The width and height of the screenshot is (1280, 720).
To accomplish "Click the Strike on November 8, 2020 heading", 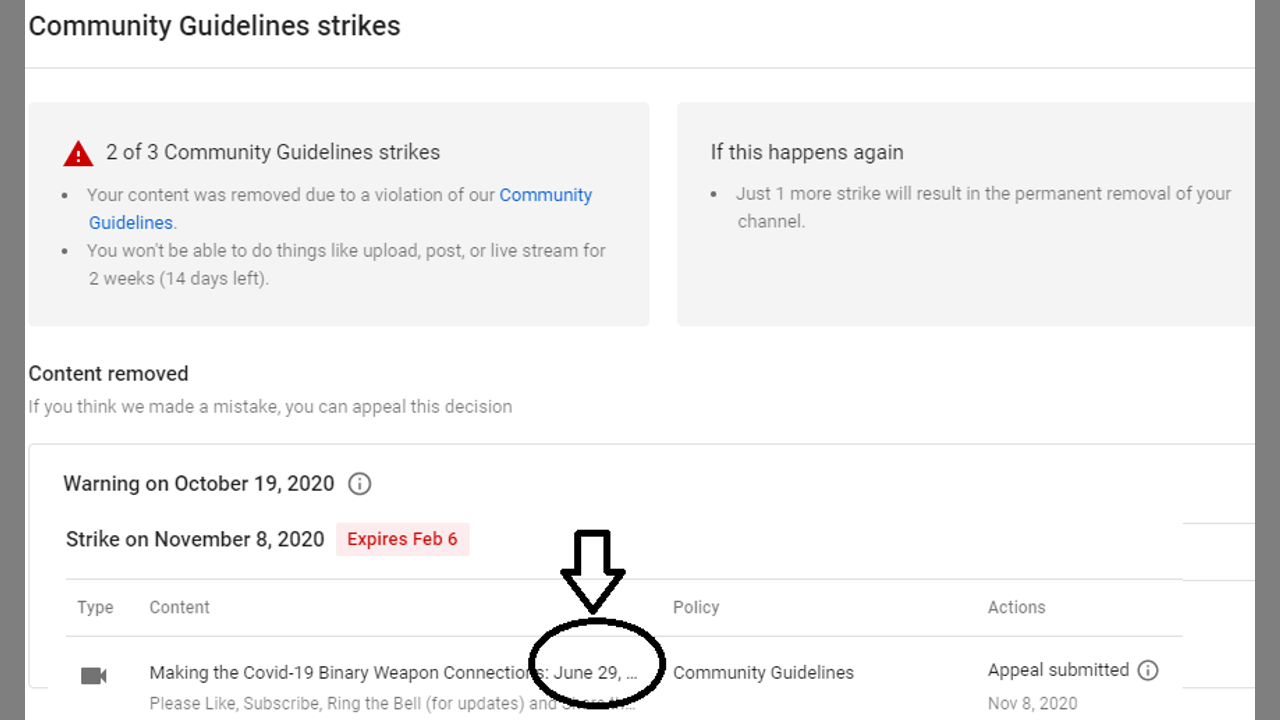I will click(x=195, y=539).
